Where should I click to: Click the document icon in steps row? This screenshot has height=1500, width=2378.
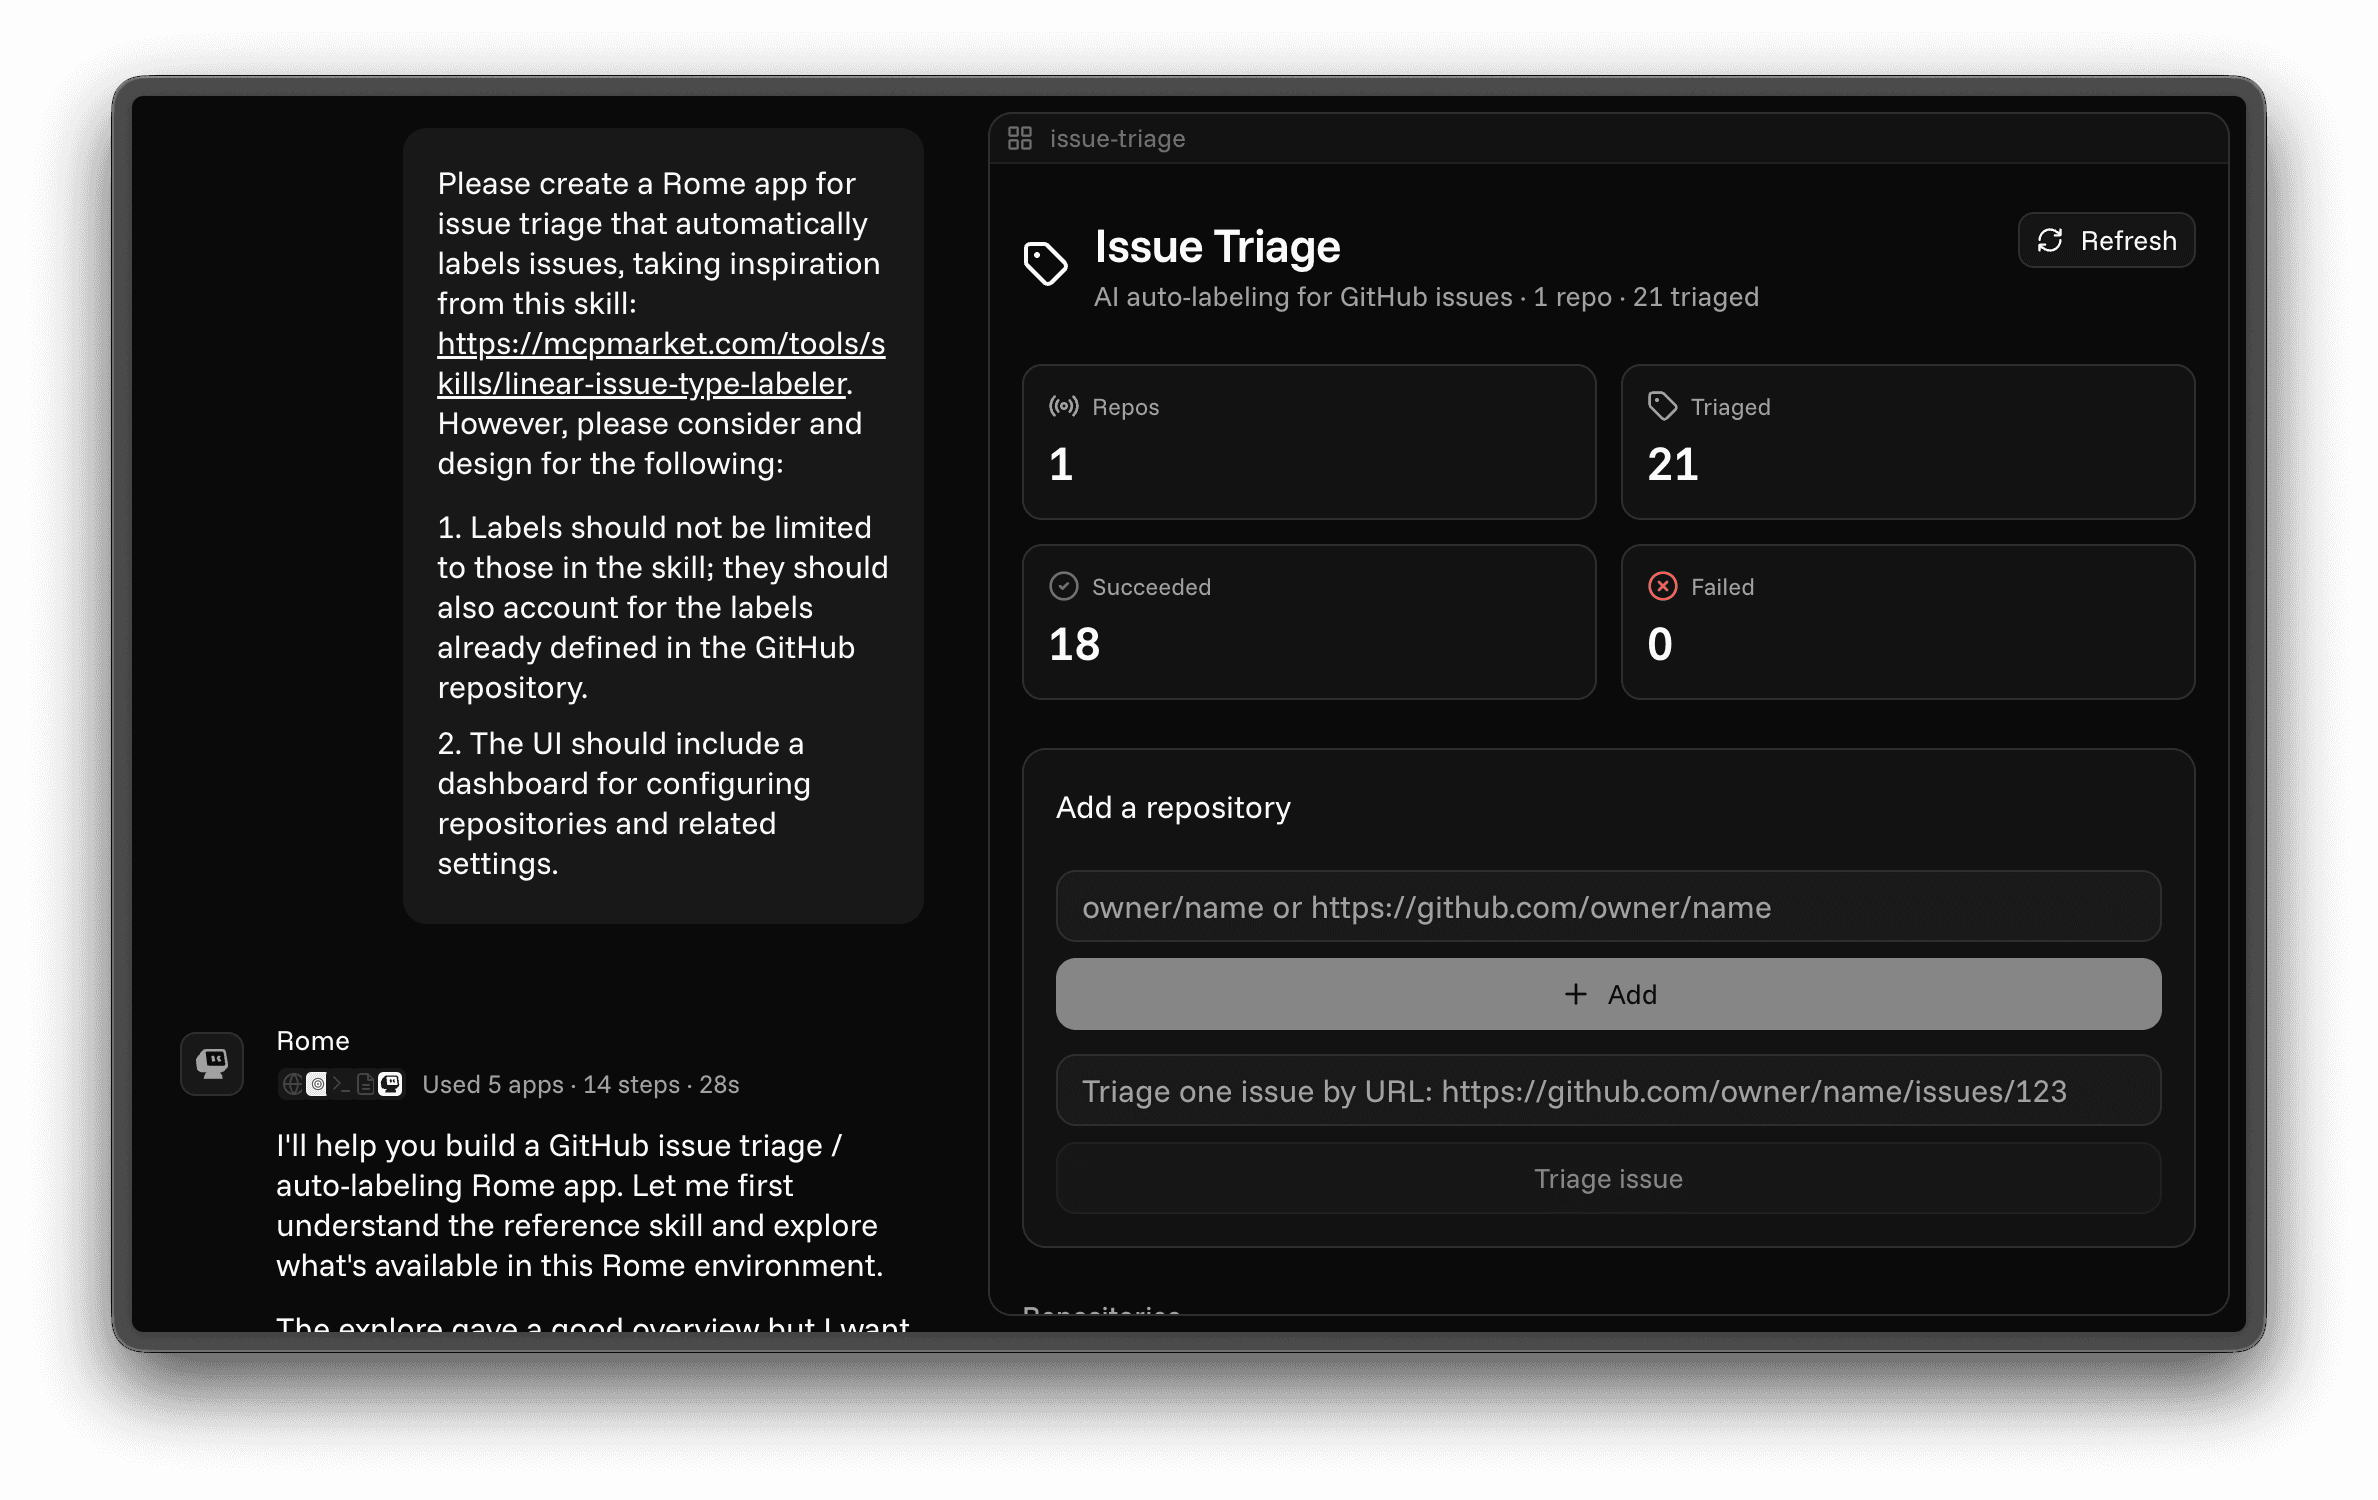(x=365, y=1084)
